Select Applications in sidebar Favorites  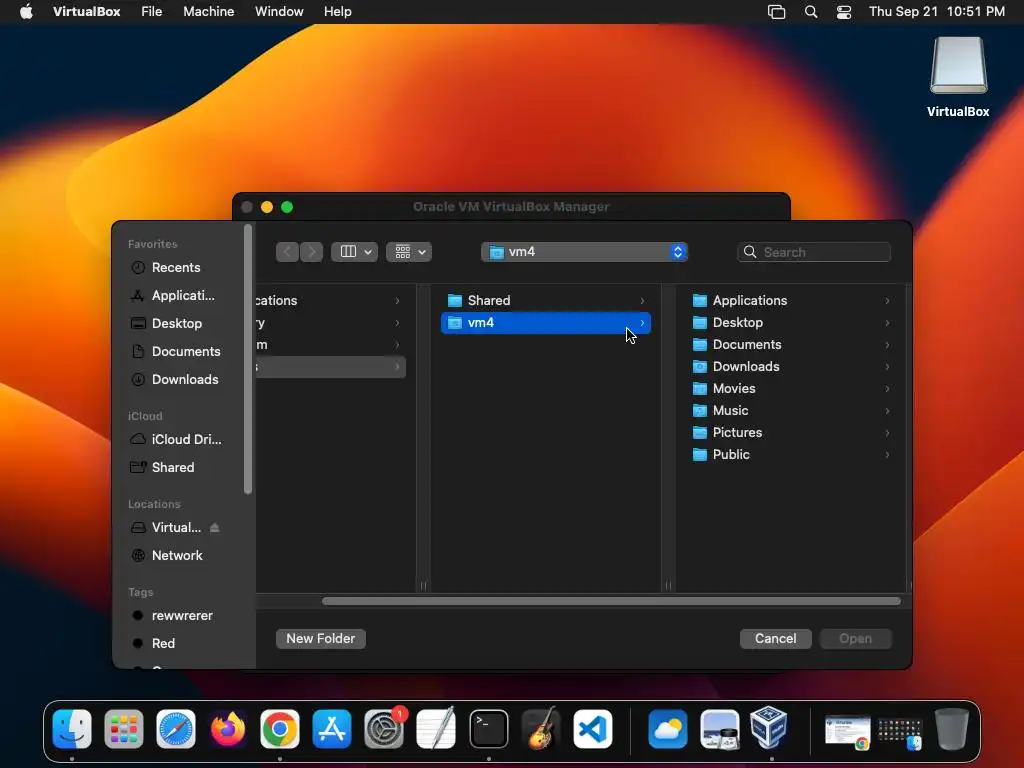183,296
